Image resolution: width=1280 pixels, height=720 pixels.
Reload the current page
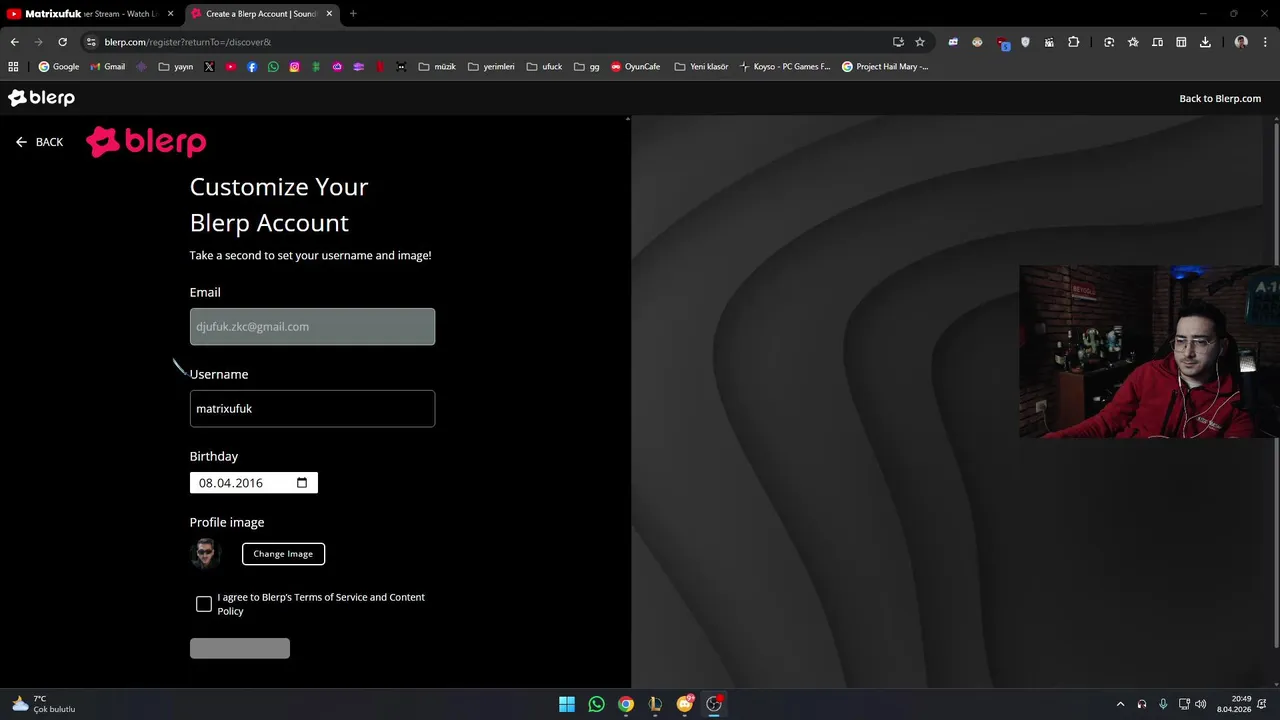tap(62, 42)
